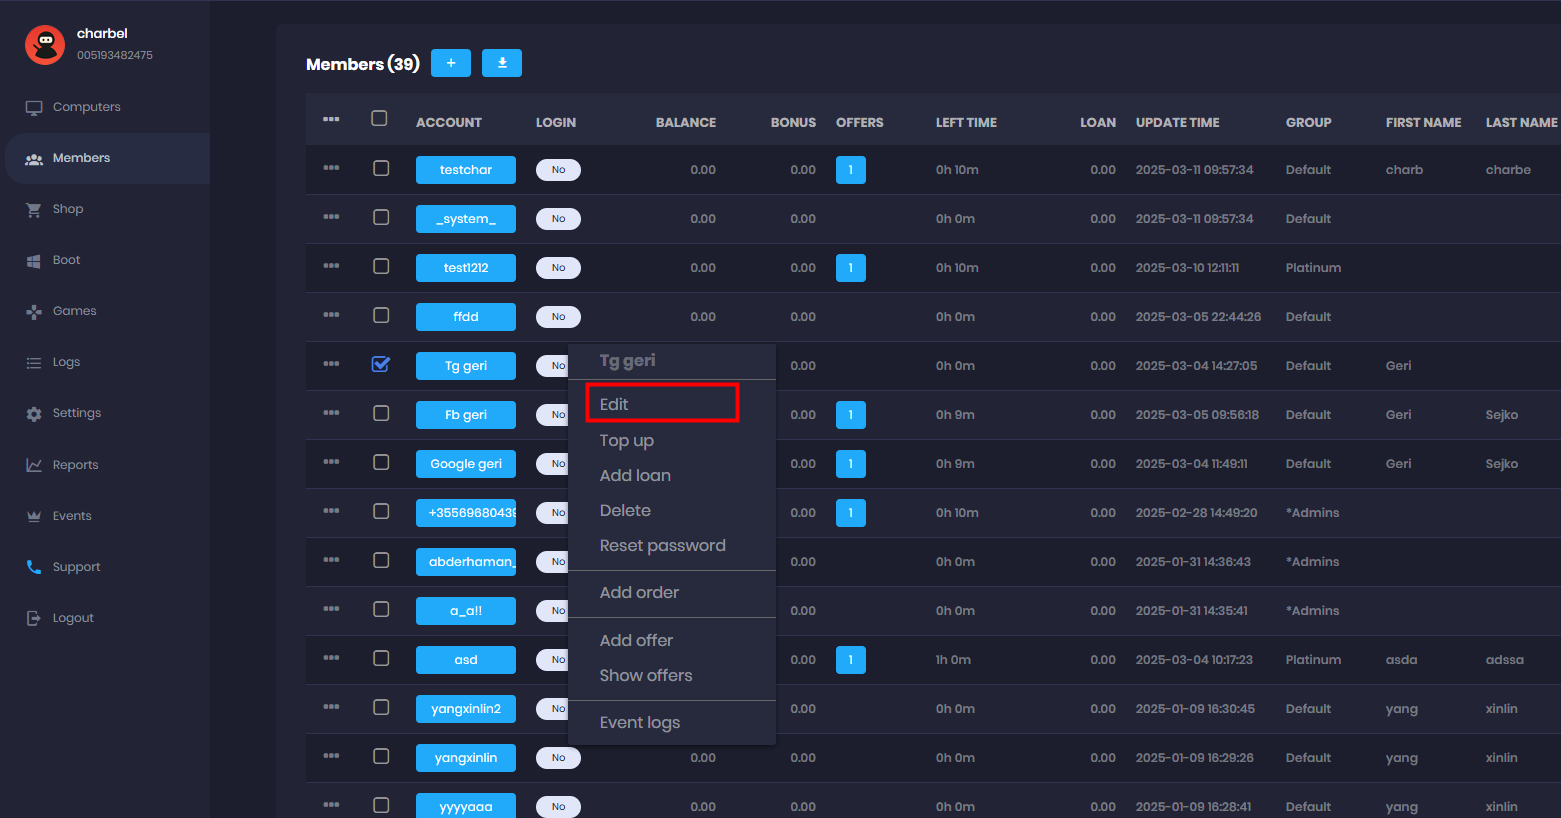This screenshot has height=818, width=1561.
Task: Expand row options for yangxinlin2
Action: point(331,707)
